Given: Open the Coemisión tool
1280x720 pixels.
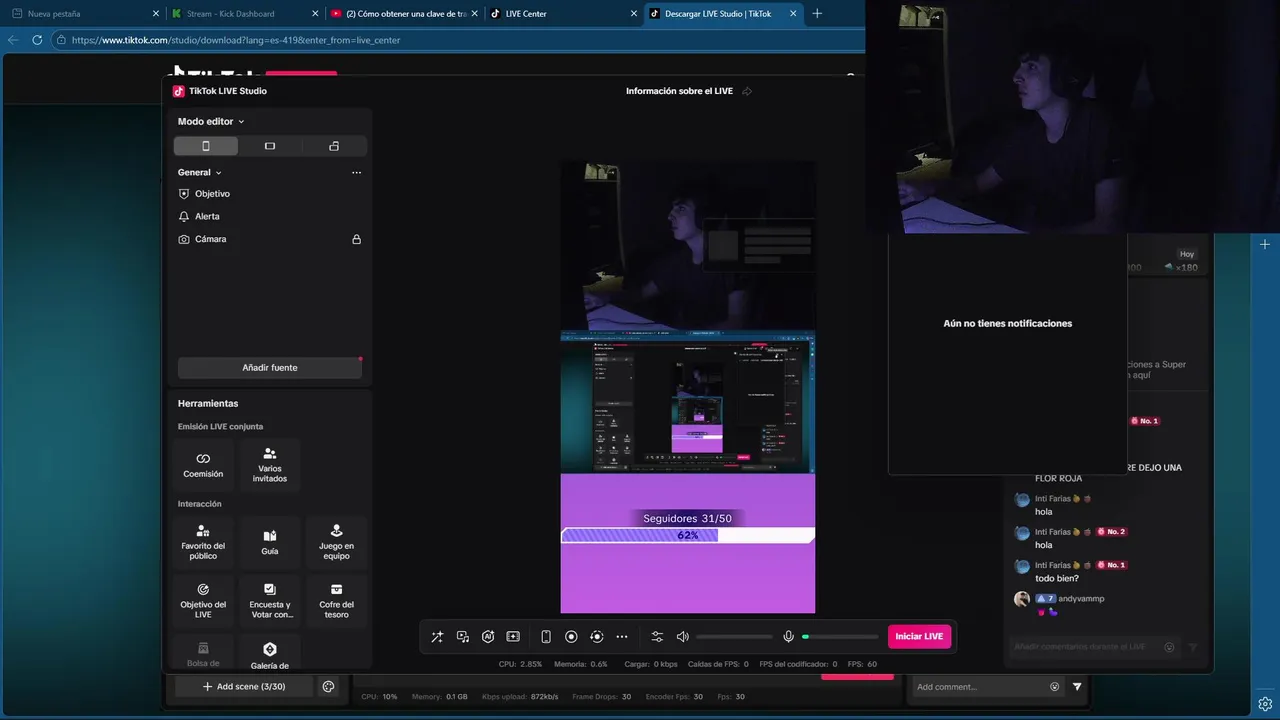Looking at the screenshot, I should coord(203,465).
